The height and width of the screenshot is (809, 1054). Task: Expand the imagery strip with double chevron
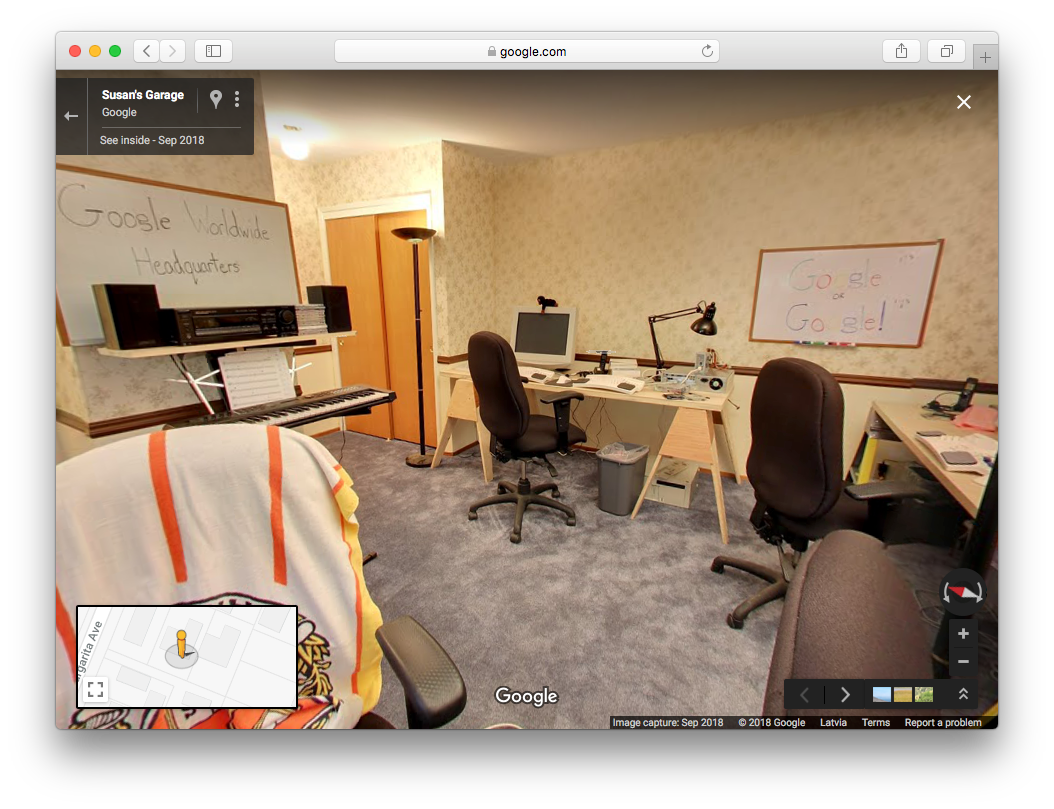[963, 694]
